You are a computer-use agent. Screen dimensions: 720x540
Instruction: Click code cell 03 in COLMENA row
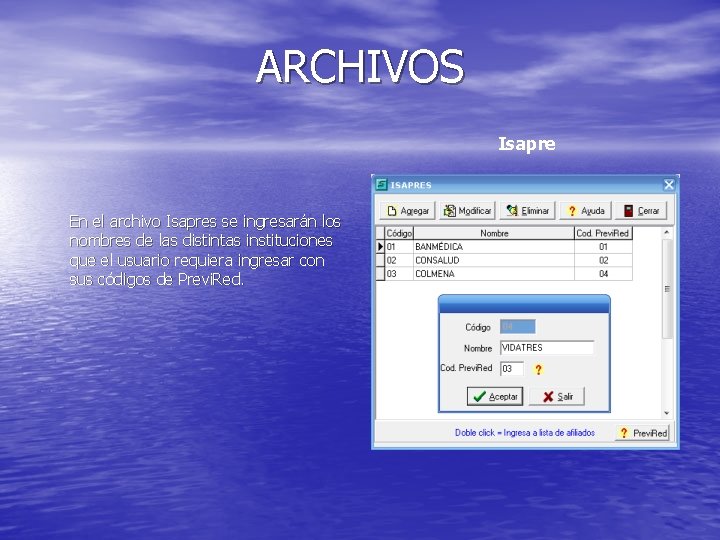pyautogui.click(x=399, y=274)
